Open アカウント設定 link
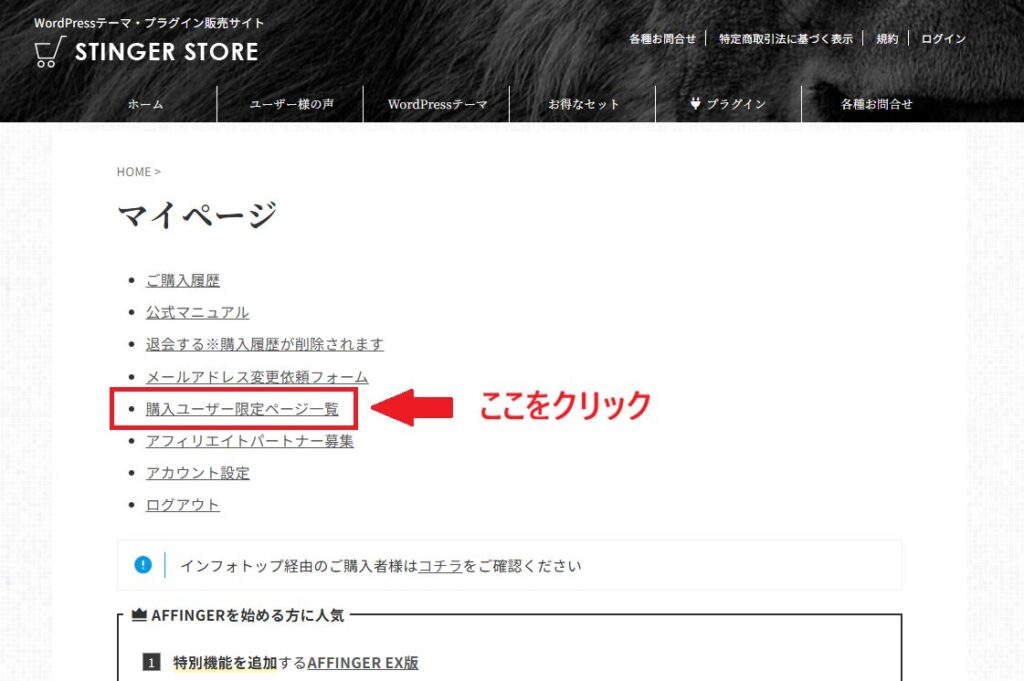Screen dimensions: 1024x681 pos(198,473)
